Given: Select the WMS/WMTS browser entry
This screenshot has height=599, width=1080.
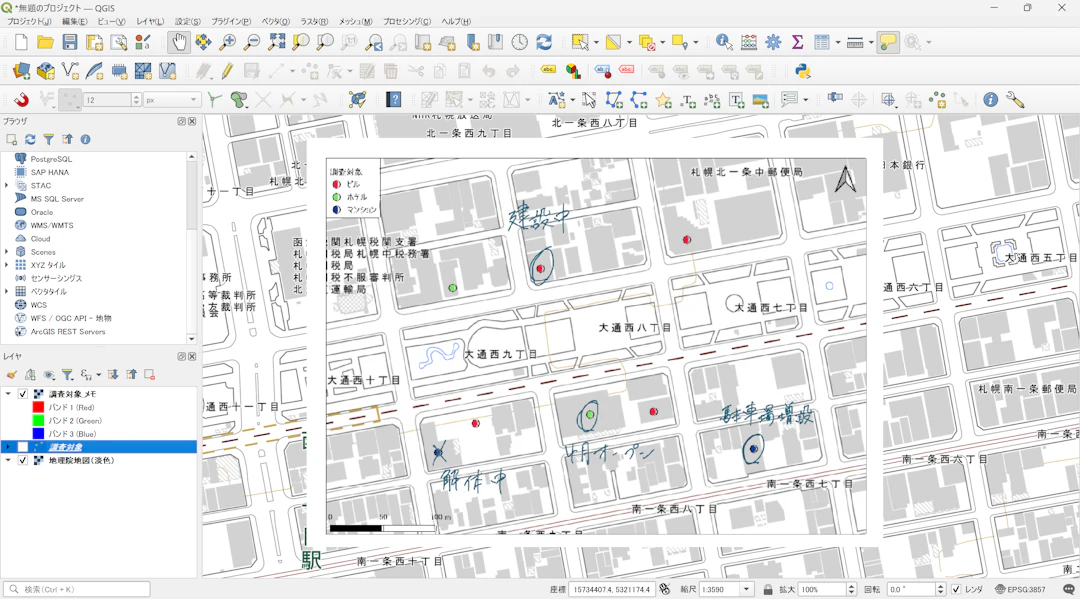Looking at the screenshot, I should click(x=52, y=225).
